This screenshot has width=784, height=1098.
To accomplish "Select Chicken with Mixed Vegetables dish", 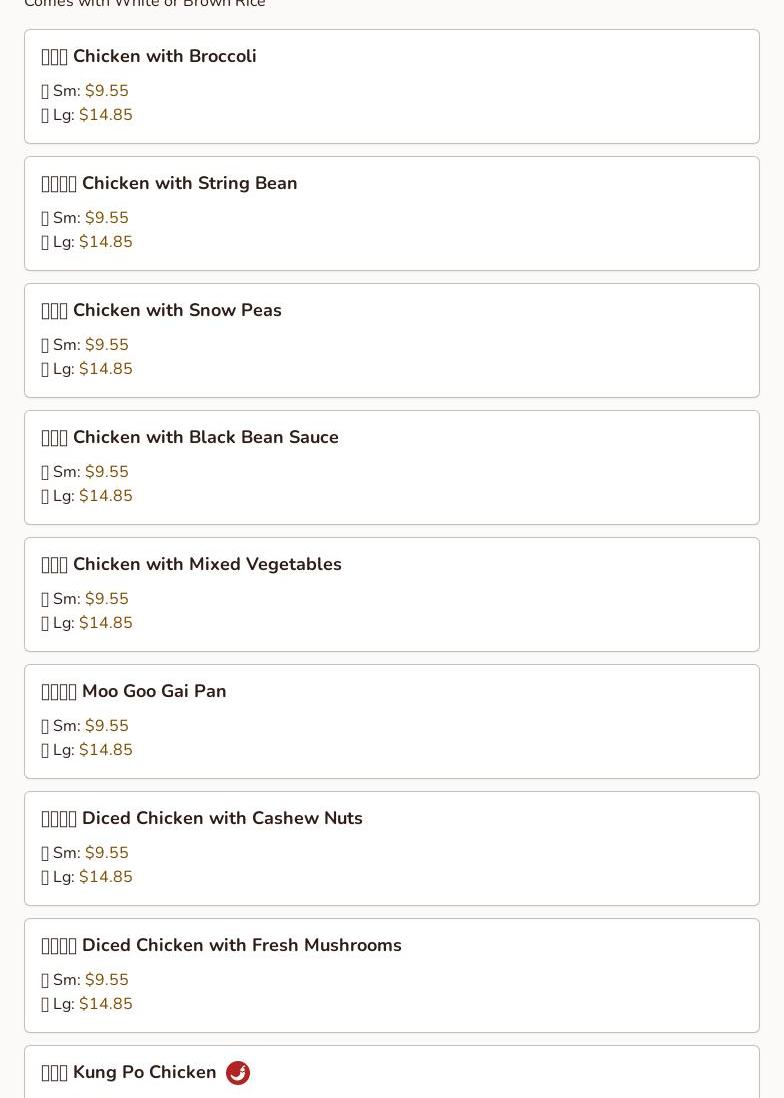I will coord(207,565).
